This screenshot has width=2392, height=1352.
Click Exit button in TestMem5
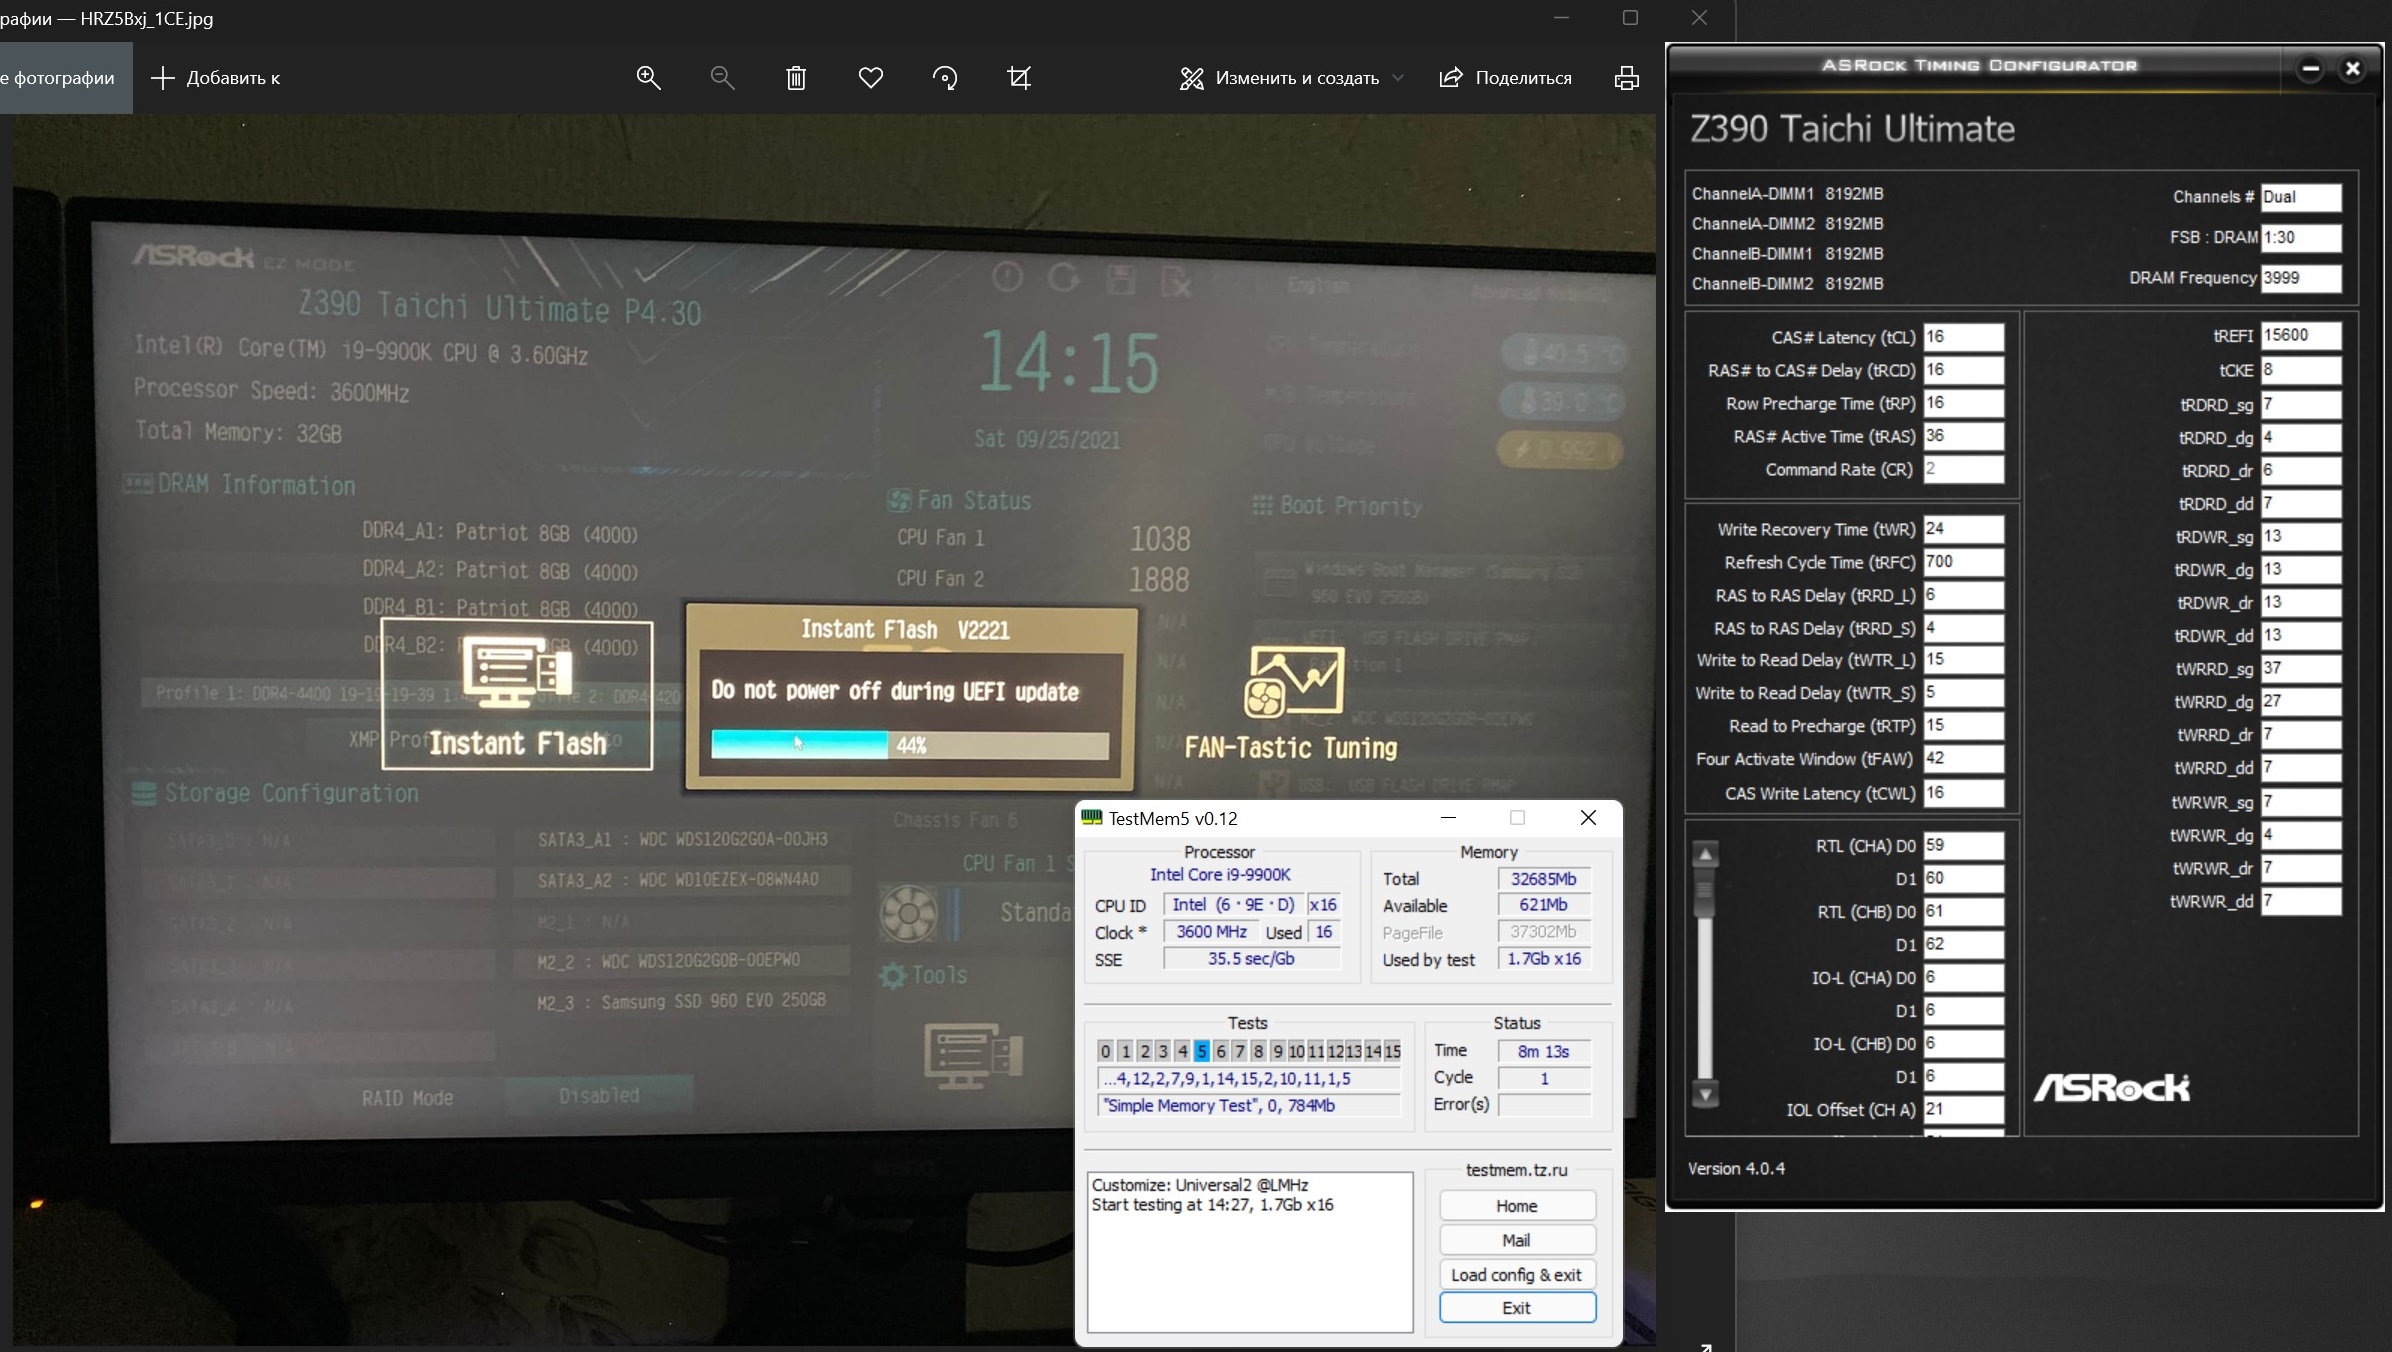[1516, 1308]
